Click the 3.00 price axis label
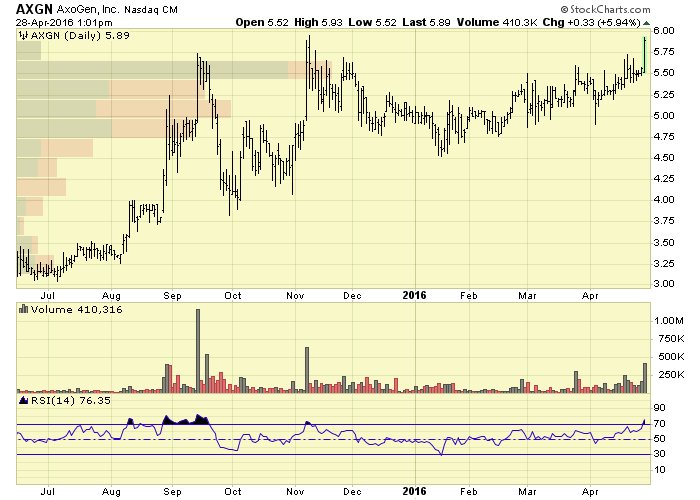The width and height of the screenshot is (700, 500). click(x=664, y=283)
